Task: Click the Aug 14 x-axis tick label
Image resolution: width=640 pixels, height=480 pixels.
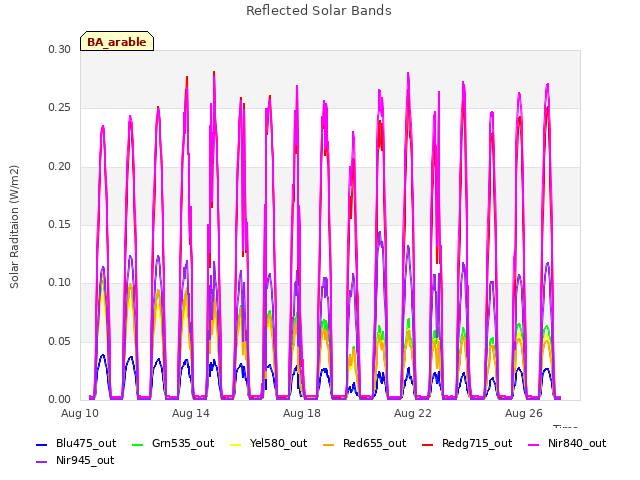Action: 191,413
